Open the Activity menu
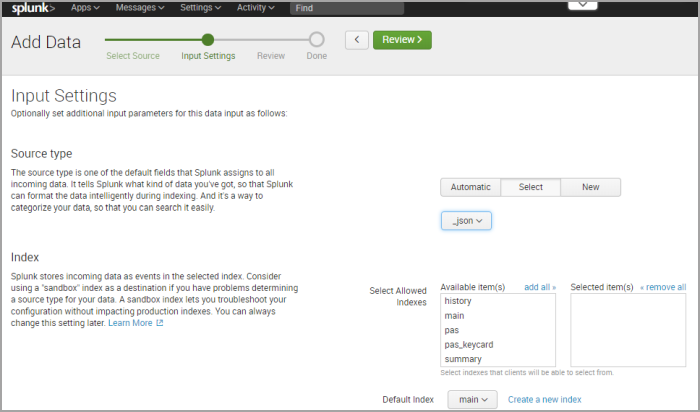700x412 pixels. (x=256, y=8)
